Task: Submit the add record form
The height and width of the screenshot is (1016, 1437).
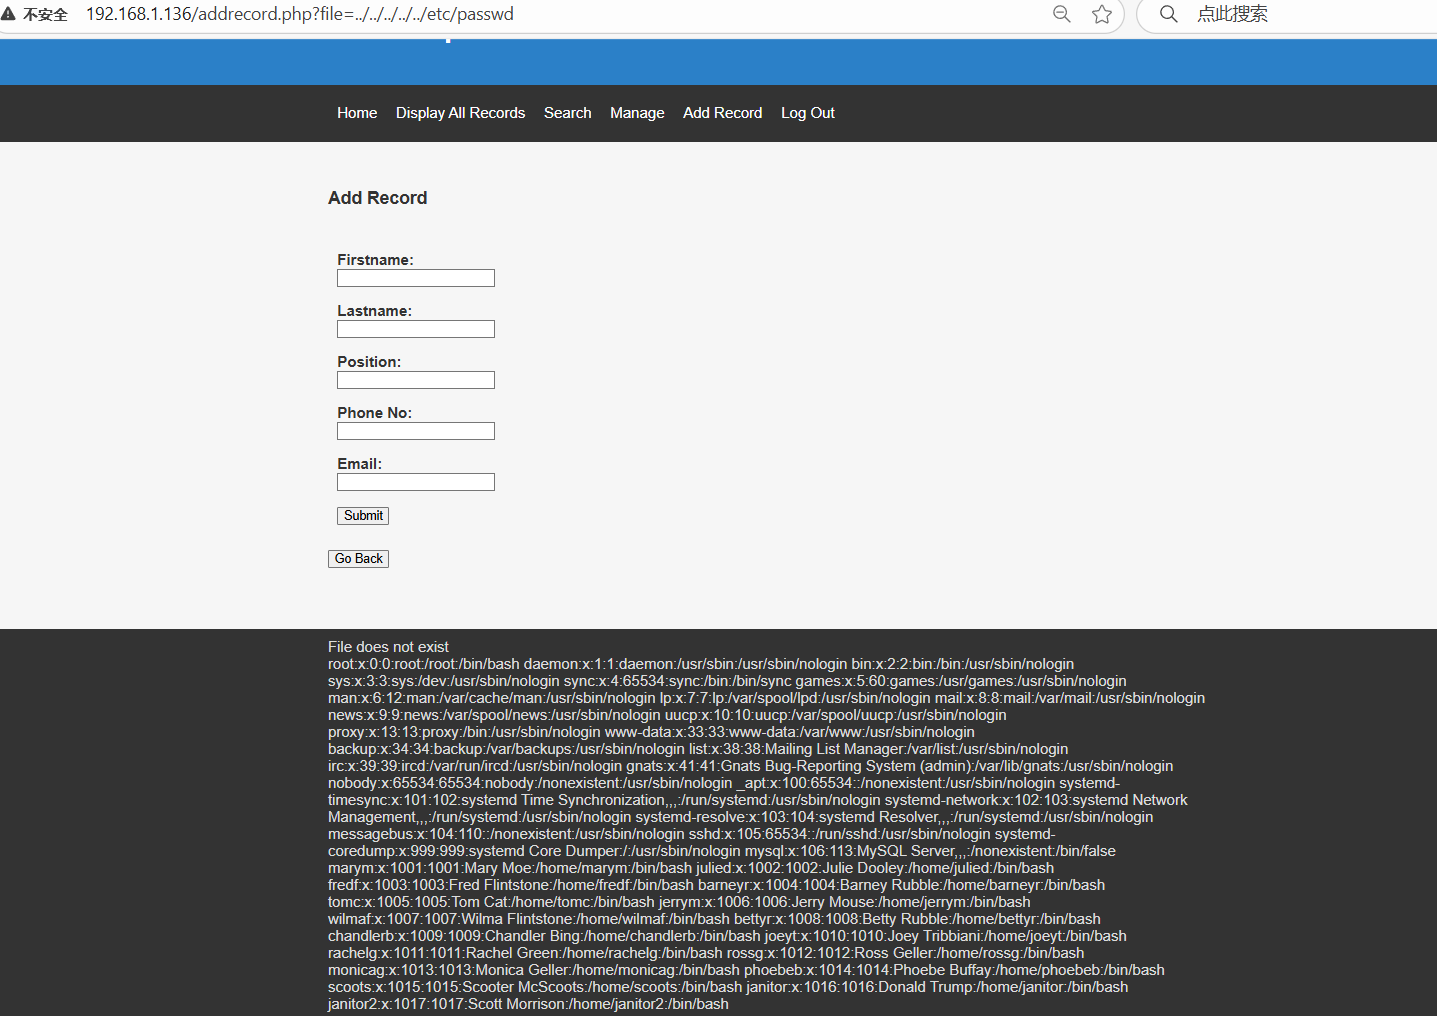Action: tap(363, 516)
